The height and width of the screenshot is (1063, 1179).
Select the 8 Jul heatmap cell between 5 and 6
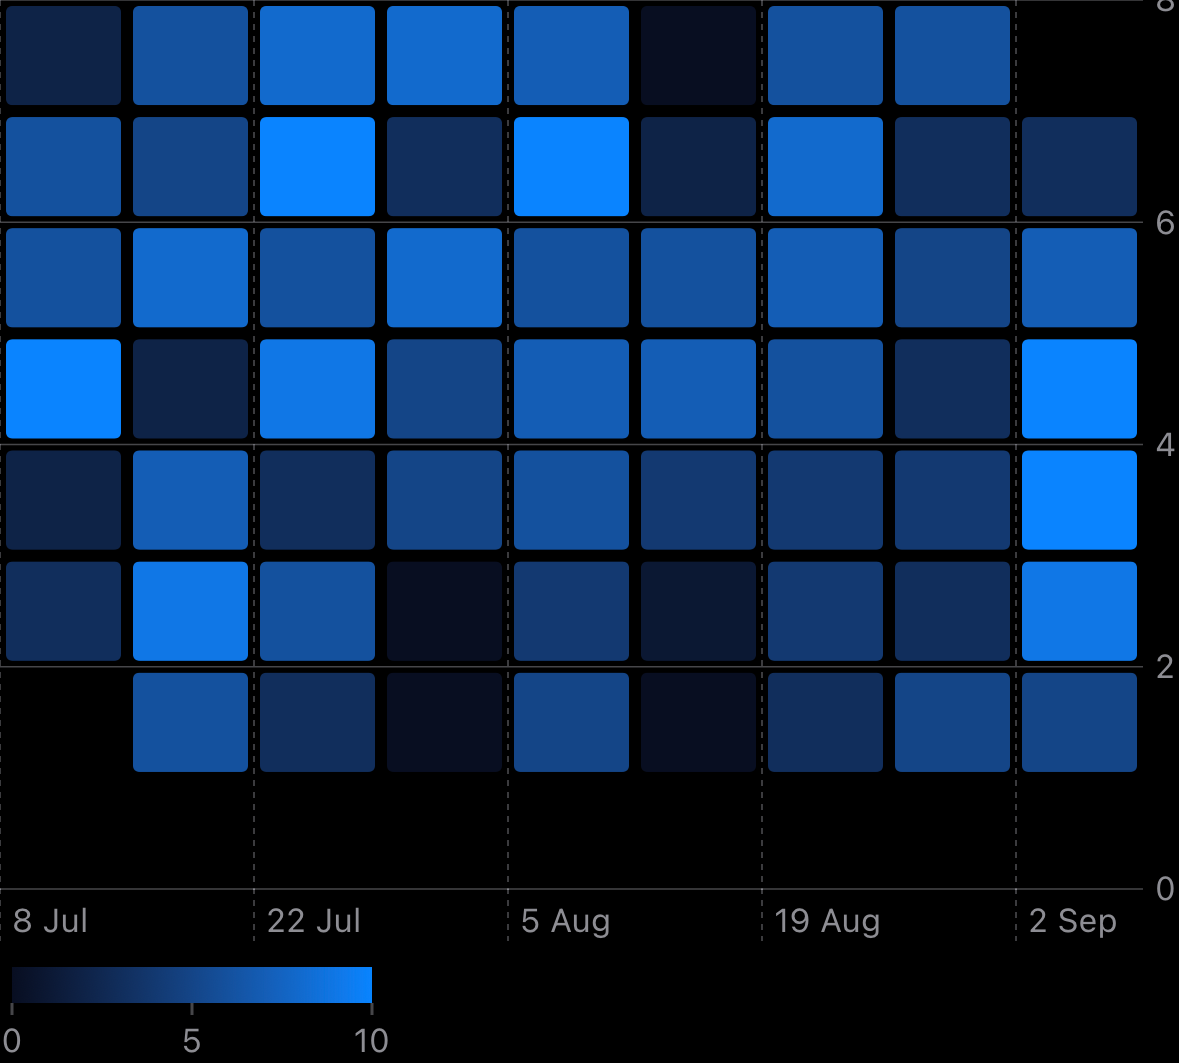pos(63,277)
